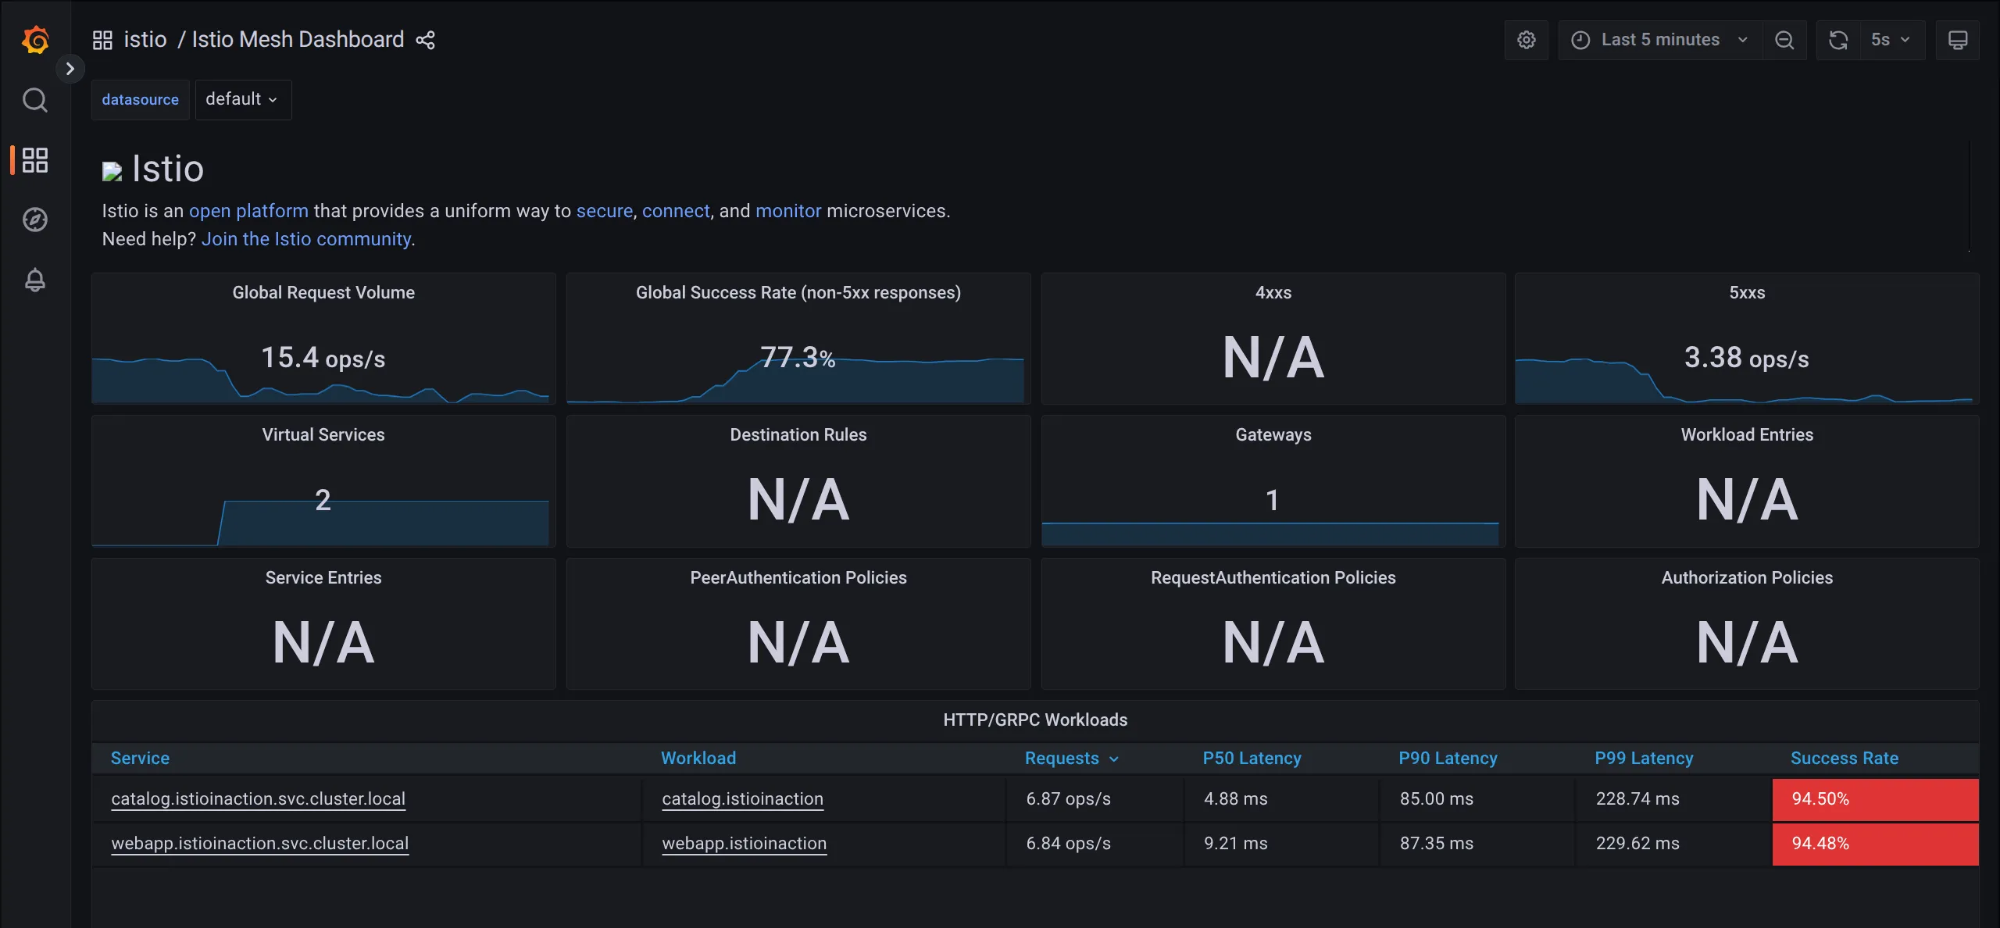2000x928 pixels.
Task: Cycle view mode with monitor icon
Action: pyautogui.click(x=1957, y=40)
